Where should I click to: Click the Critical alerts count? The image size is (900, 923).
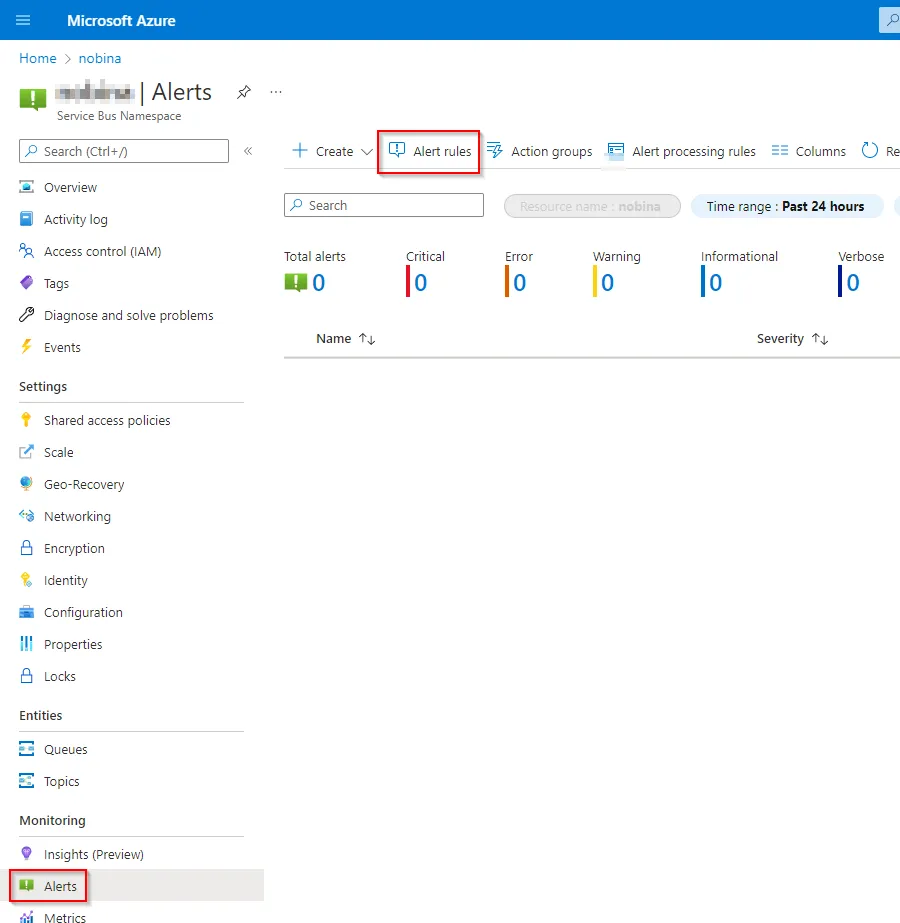tap(420, 283)
